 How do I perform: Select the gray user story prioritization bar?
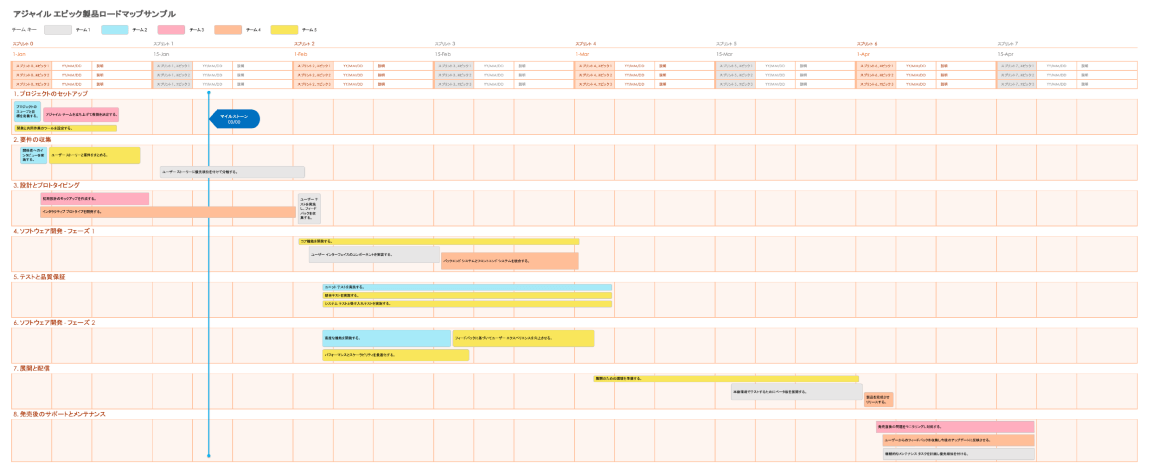click(x=232, y=172)
